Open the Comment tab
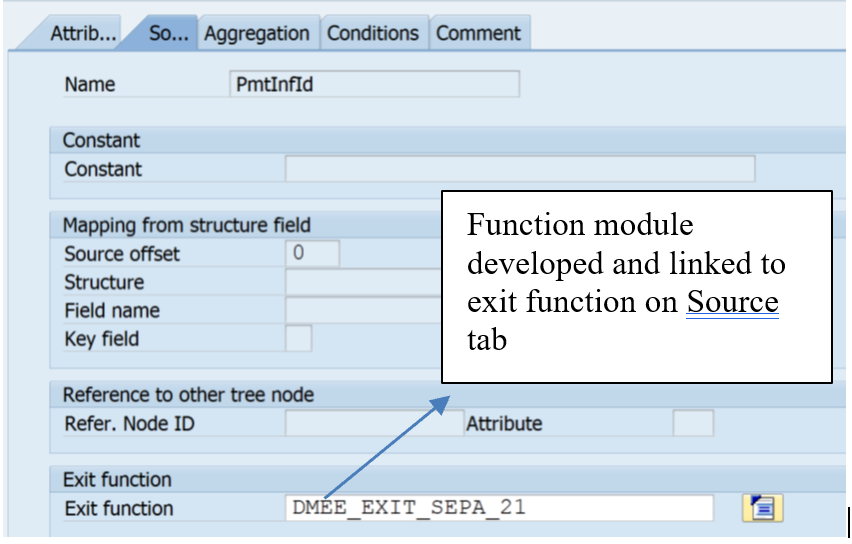This screenshot has width=852, height=544. click(x=479, y=34)
